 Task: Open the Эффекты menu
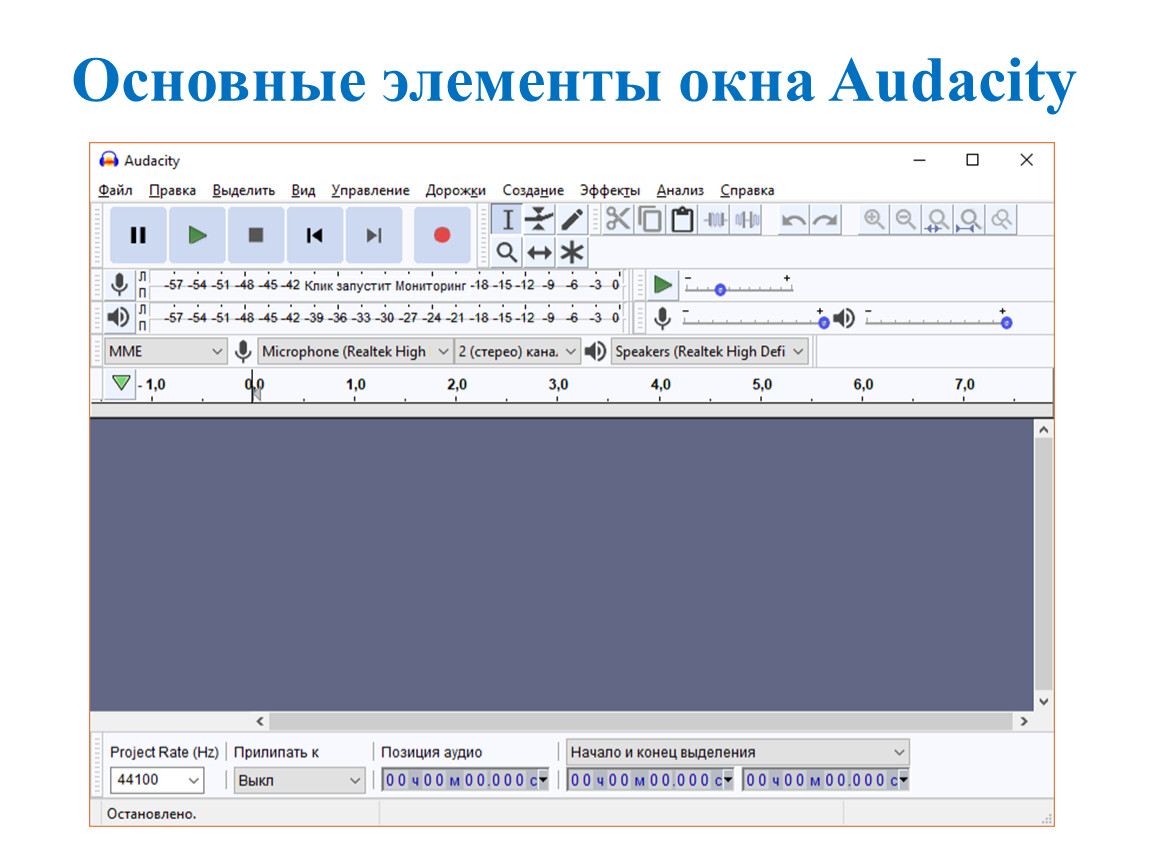[610, 190]
